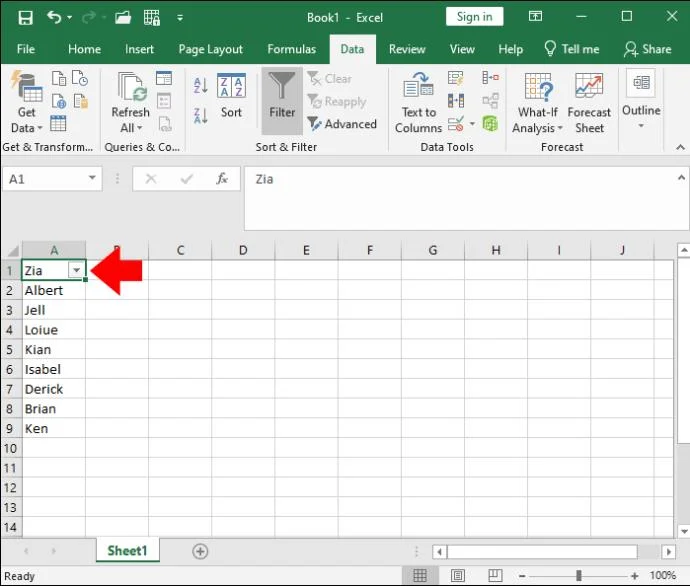Click the Consolidate icon

tap(490, 78)
